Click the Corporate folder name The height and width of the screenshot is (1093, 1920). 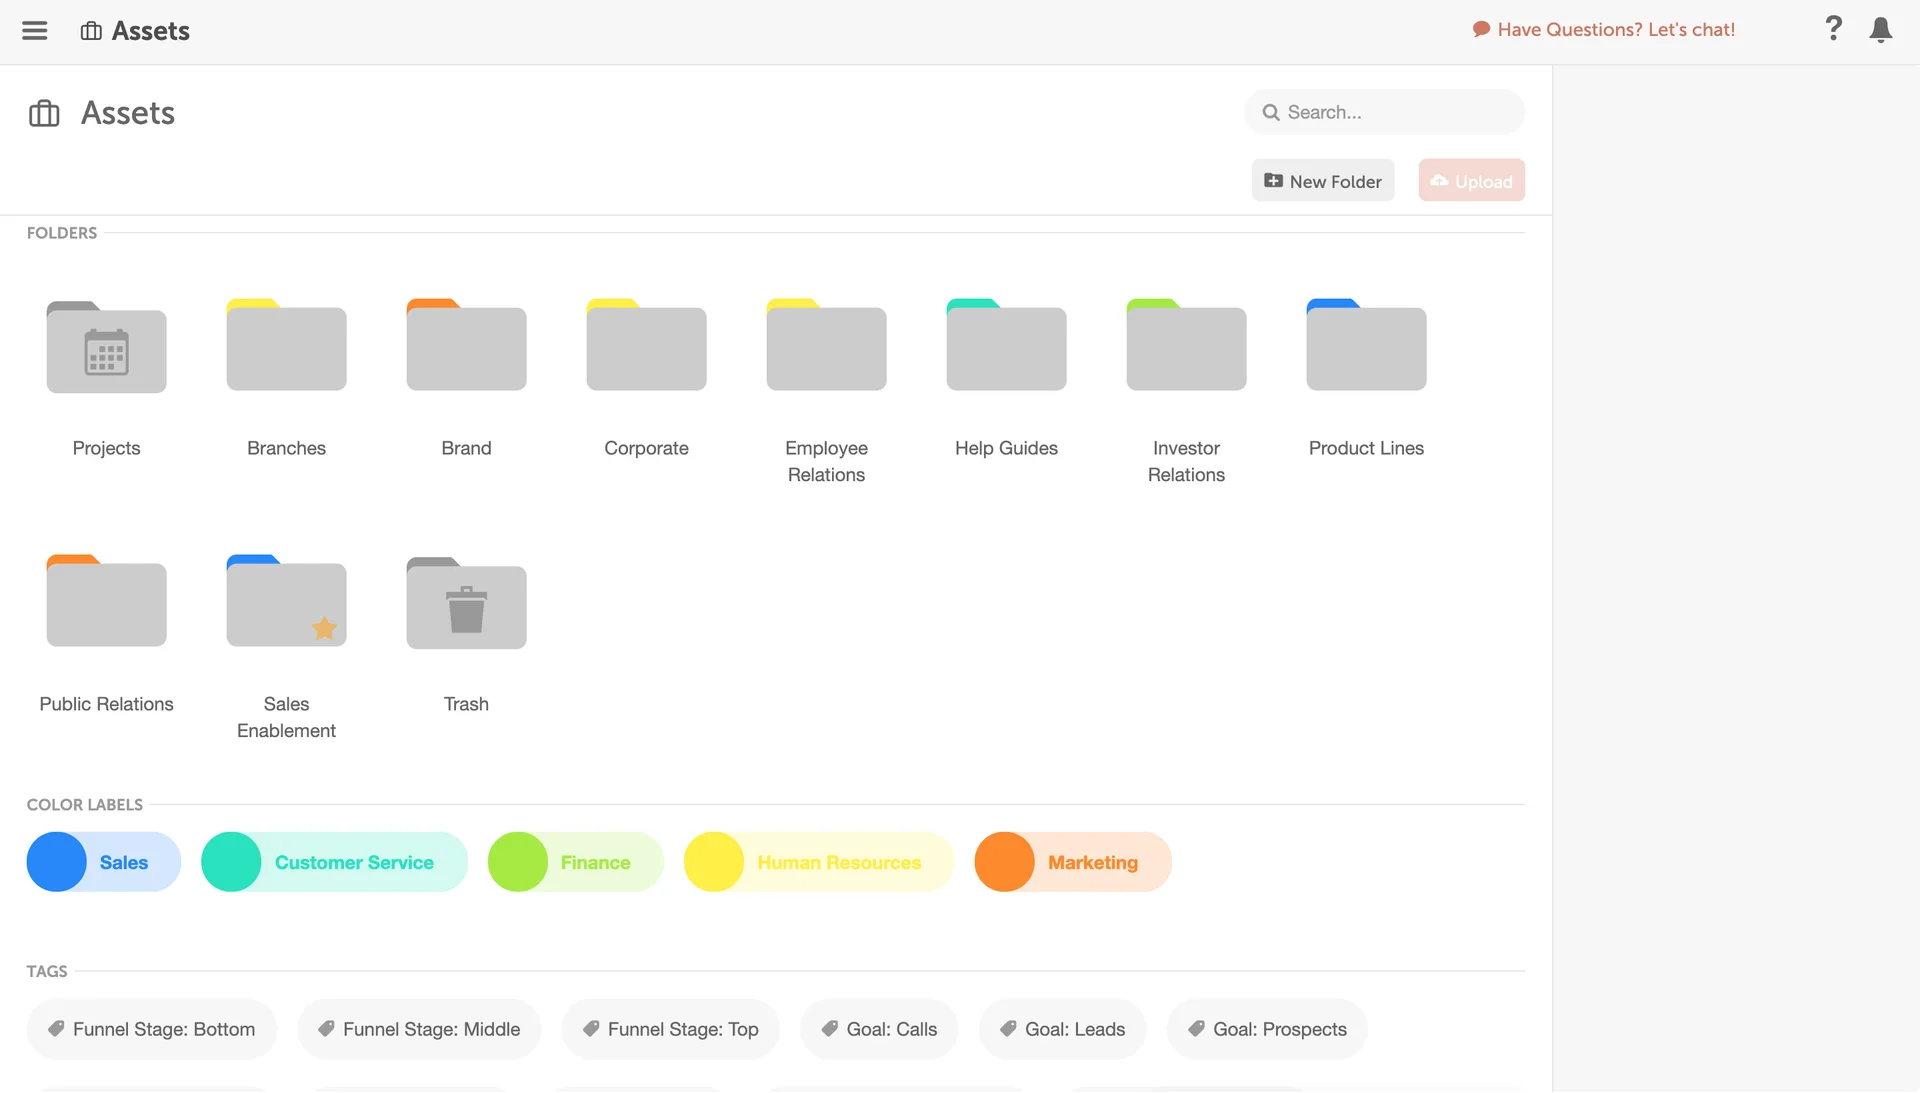pos(646,448)
